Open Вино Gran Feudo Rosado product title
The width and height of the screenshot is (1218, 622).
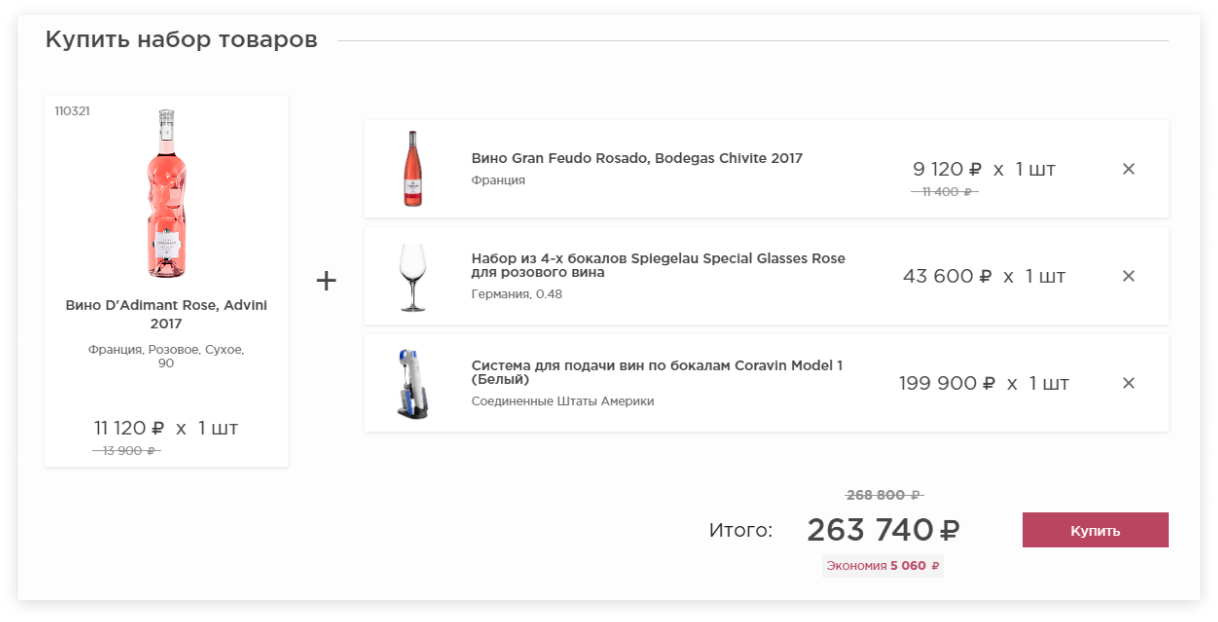(x=636, y=158)
